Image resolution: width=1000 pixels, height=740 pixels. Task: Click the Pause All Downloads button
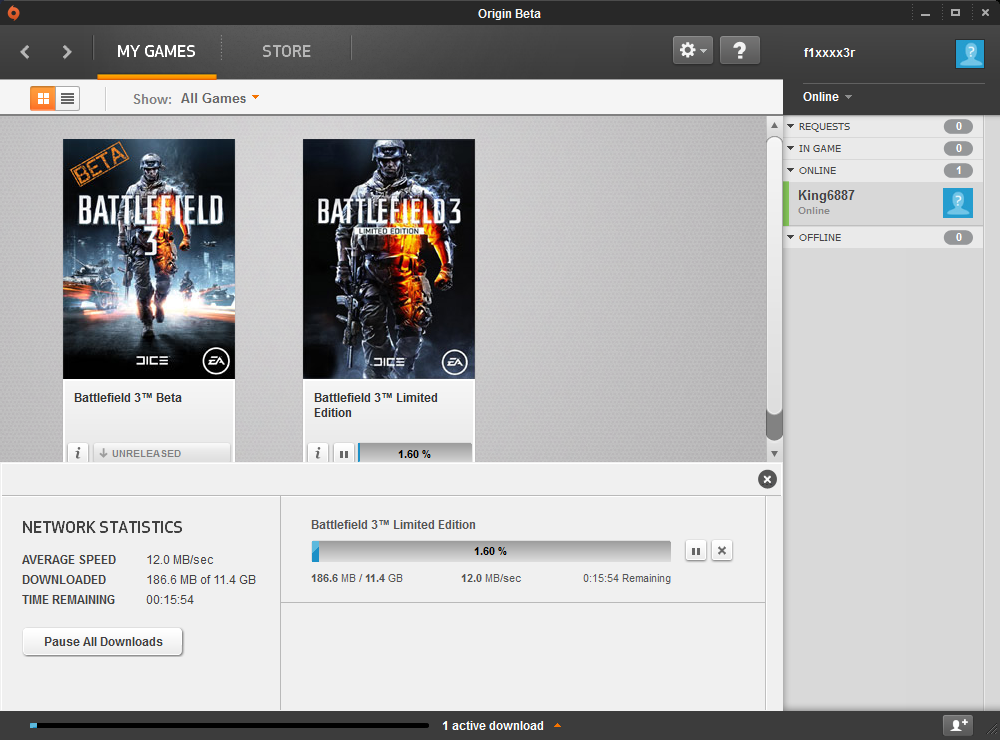tap(103, 641)
